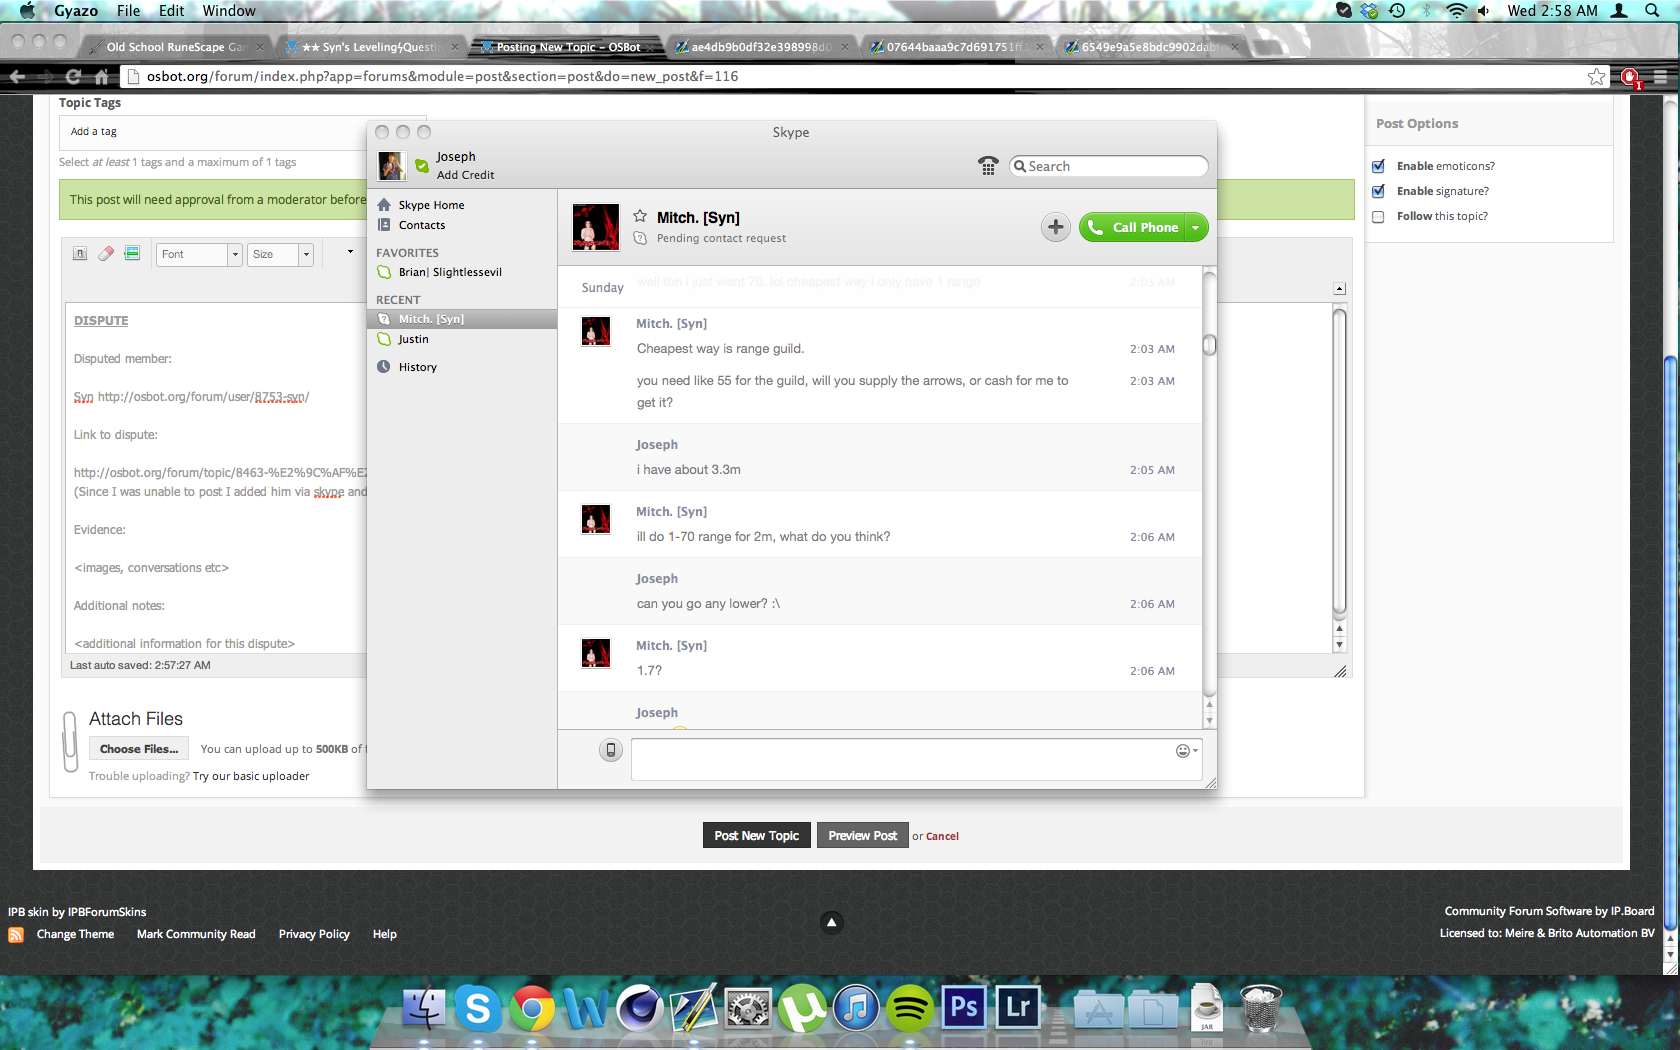The height and width of the screenshot is (1050, 1680).
Task: Bookmark this page with the star icon
Action: coord(1596,77)
